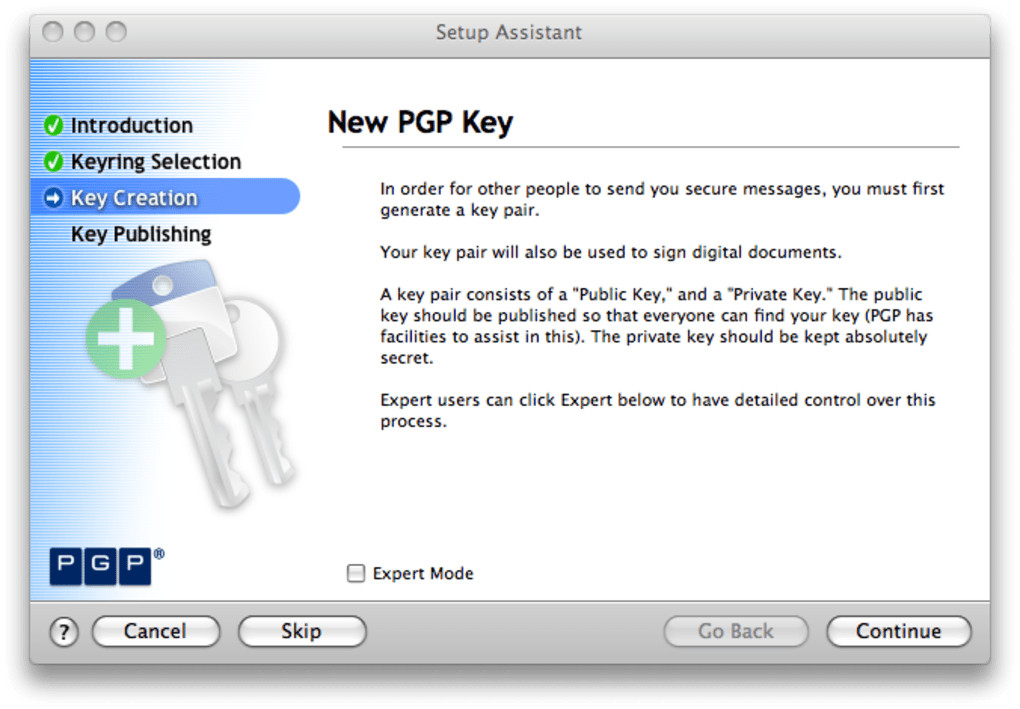Click the blue arrow icon beside Key Creation

54,198
